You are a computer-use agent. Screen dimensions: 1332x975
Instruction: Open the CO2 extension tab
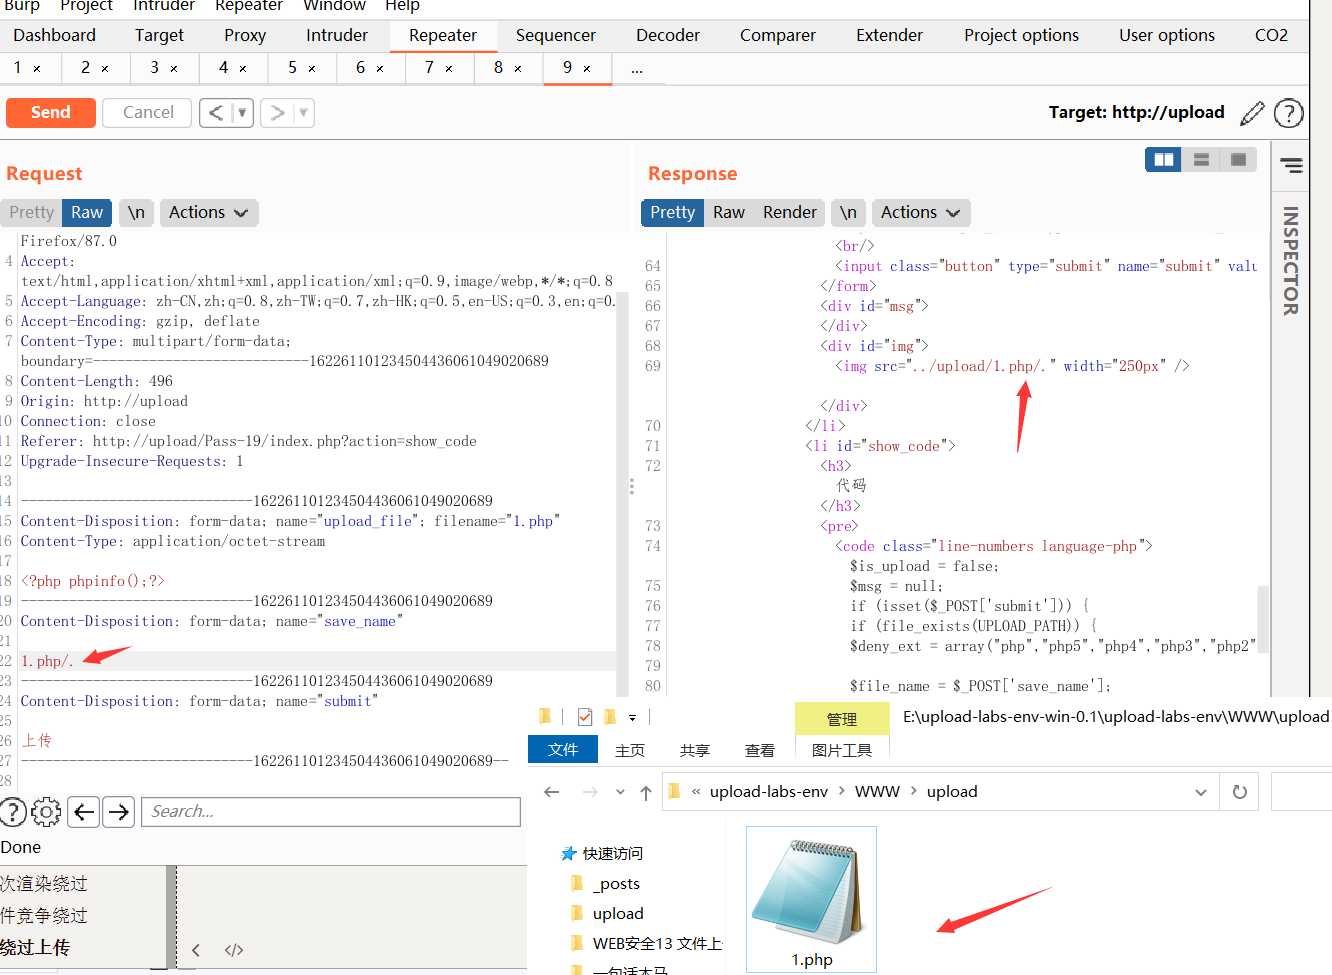(1271, 35)
